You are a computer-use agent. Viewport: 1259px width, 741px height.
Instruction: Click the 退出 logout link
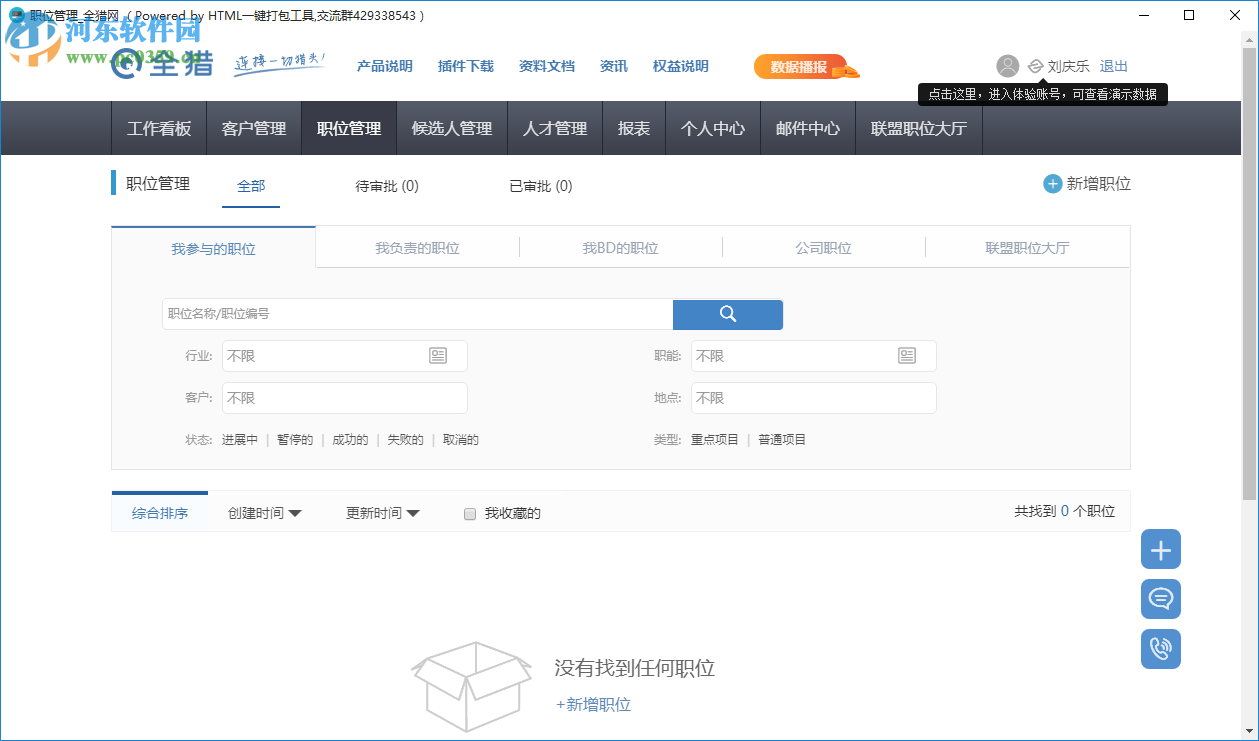click(x=1113, y=66)
